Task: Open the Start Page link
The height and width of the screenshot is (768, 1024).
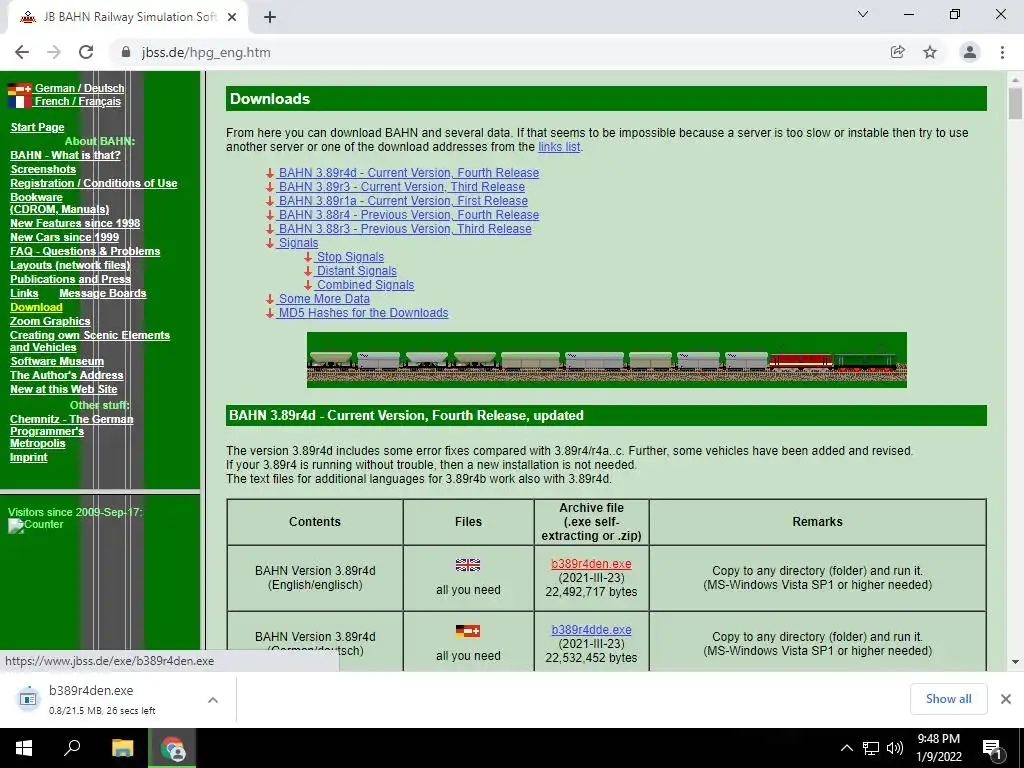Action: (37, 127)
